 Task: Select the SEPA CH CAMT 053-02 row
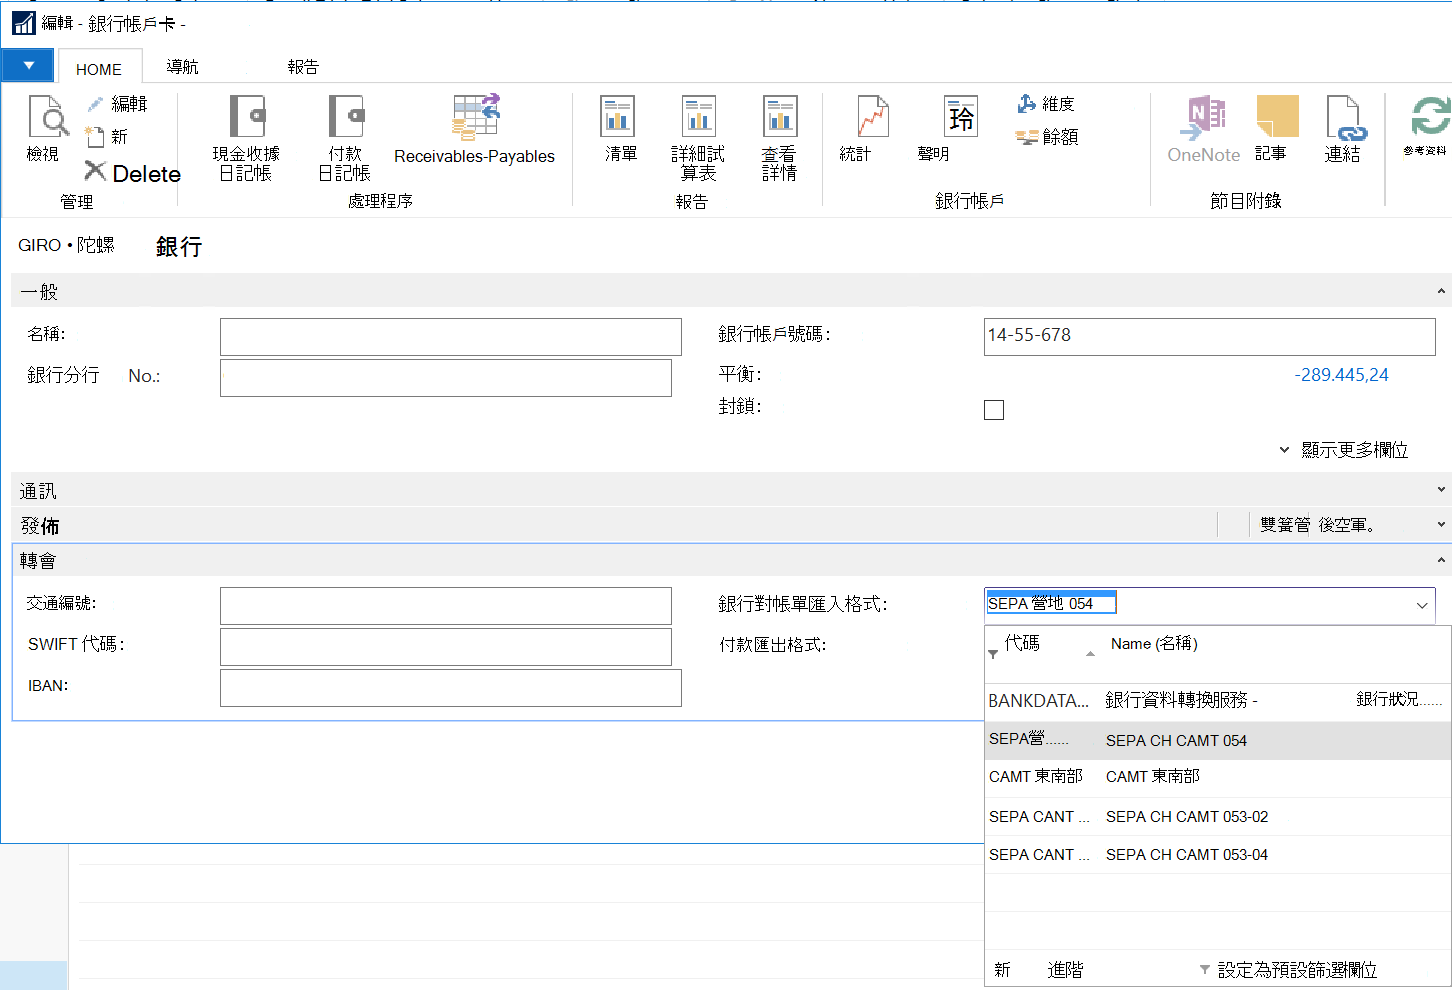pyautogui.click(x=1218, y=817)
